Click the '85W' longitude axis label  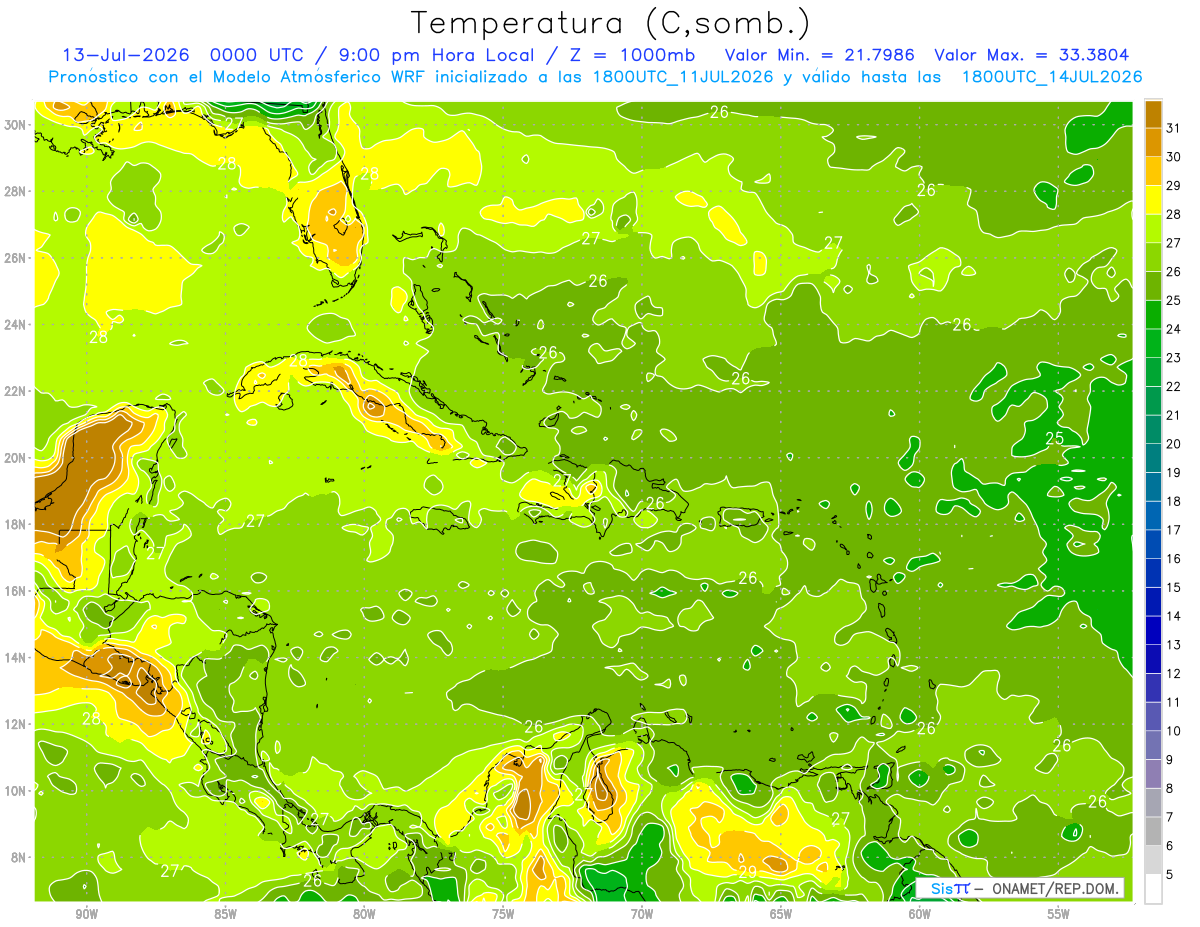225,915
